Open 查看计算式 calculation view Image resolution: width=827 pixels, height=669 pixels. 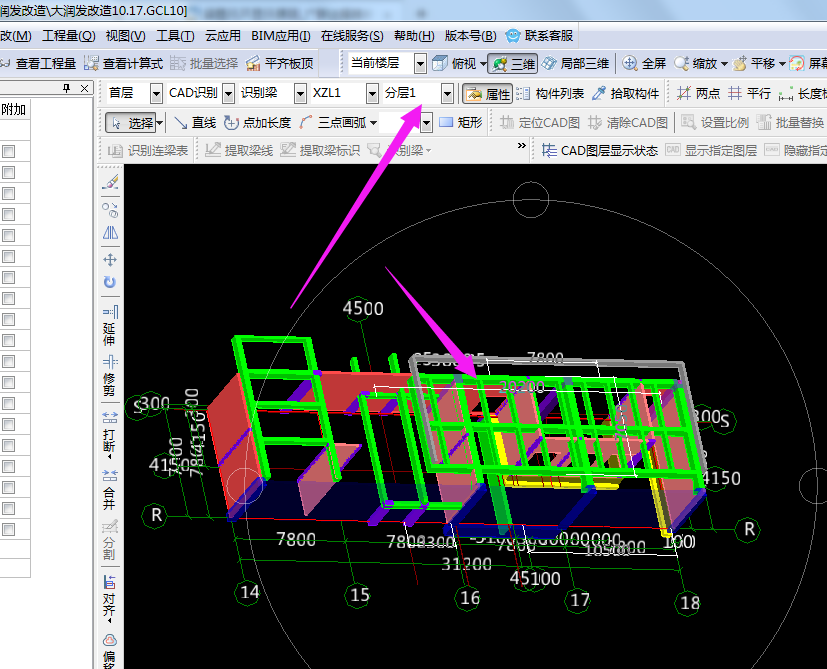coord(123,64)
